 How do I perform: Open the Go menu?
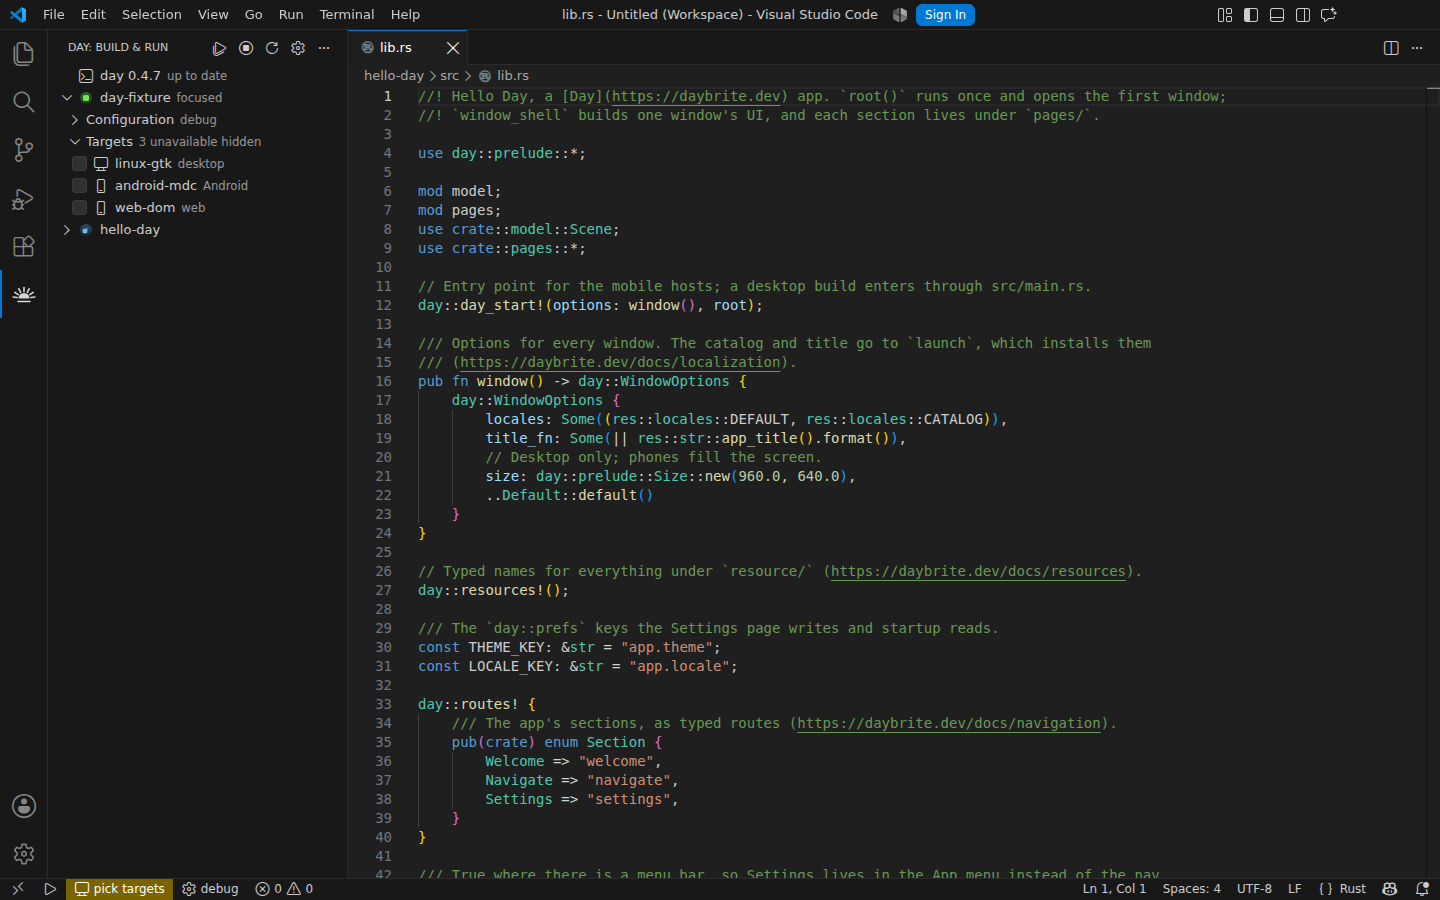tap(254, 15)
